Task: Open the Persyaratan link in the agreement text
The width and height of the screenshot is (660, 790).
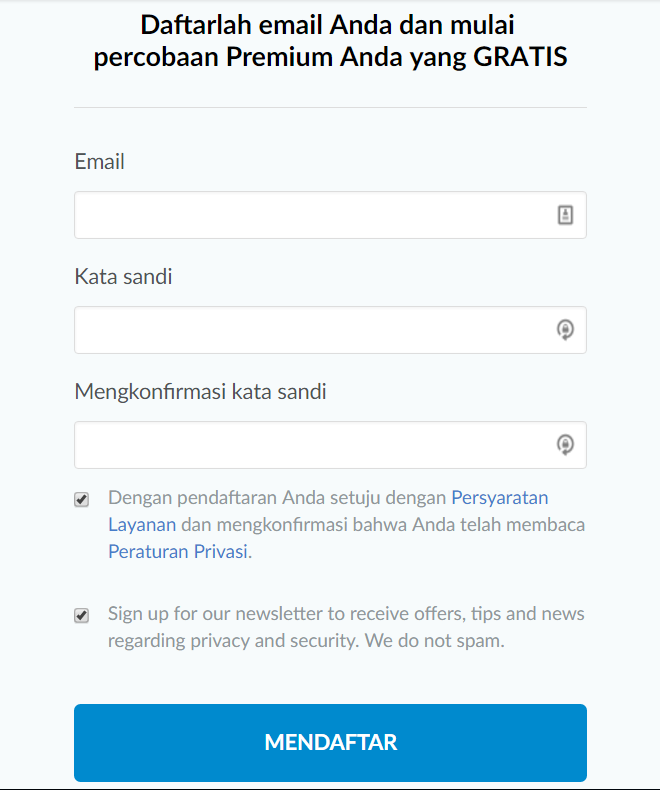Action: [x=499, y=498]
